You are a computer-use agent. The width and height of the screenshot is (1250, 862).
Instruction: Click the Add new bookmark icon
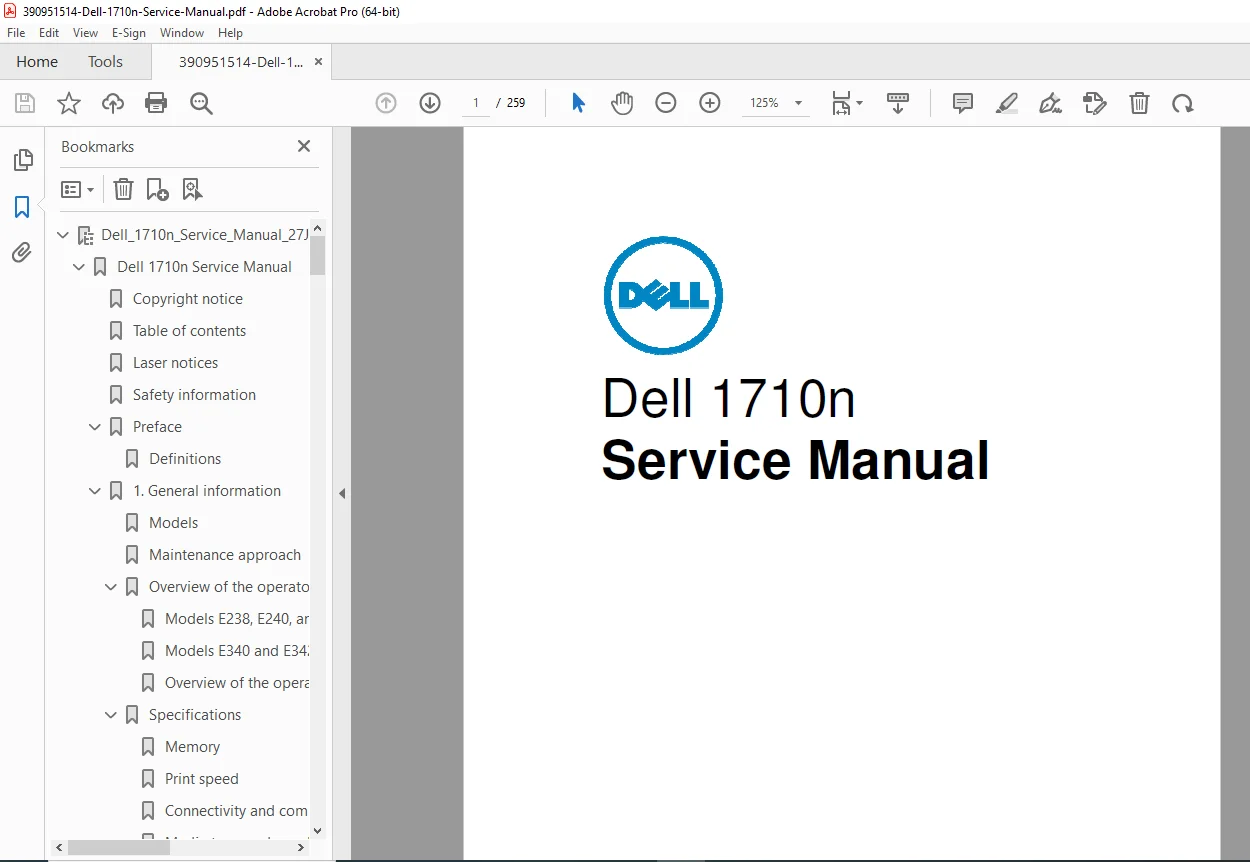pos(157,189)
